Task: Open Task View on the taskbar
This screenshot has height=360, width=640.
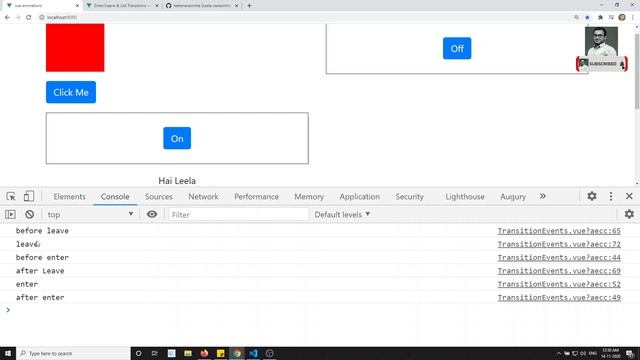Action: coord(155,353)
